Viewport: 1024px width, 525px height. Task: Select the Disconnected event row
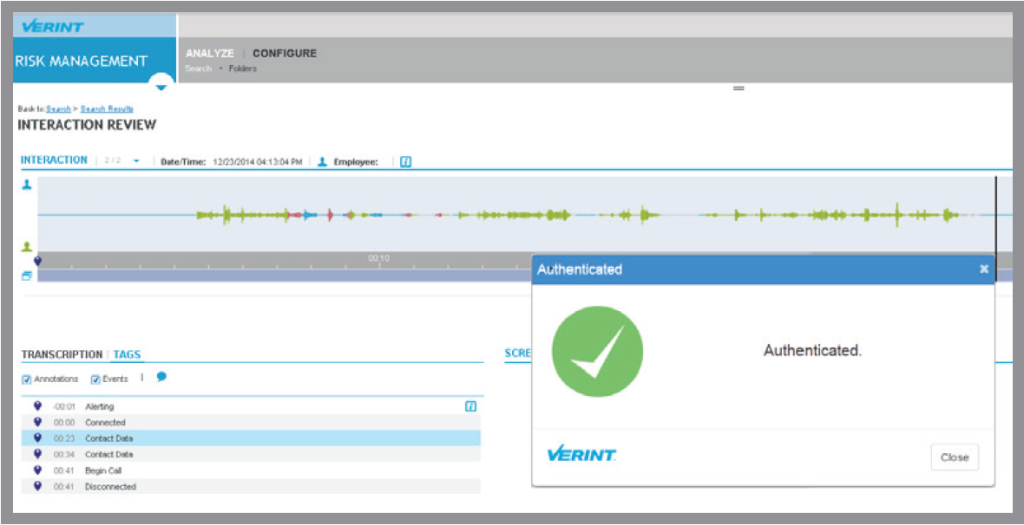[251, 486]
